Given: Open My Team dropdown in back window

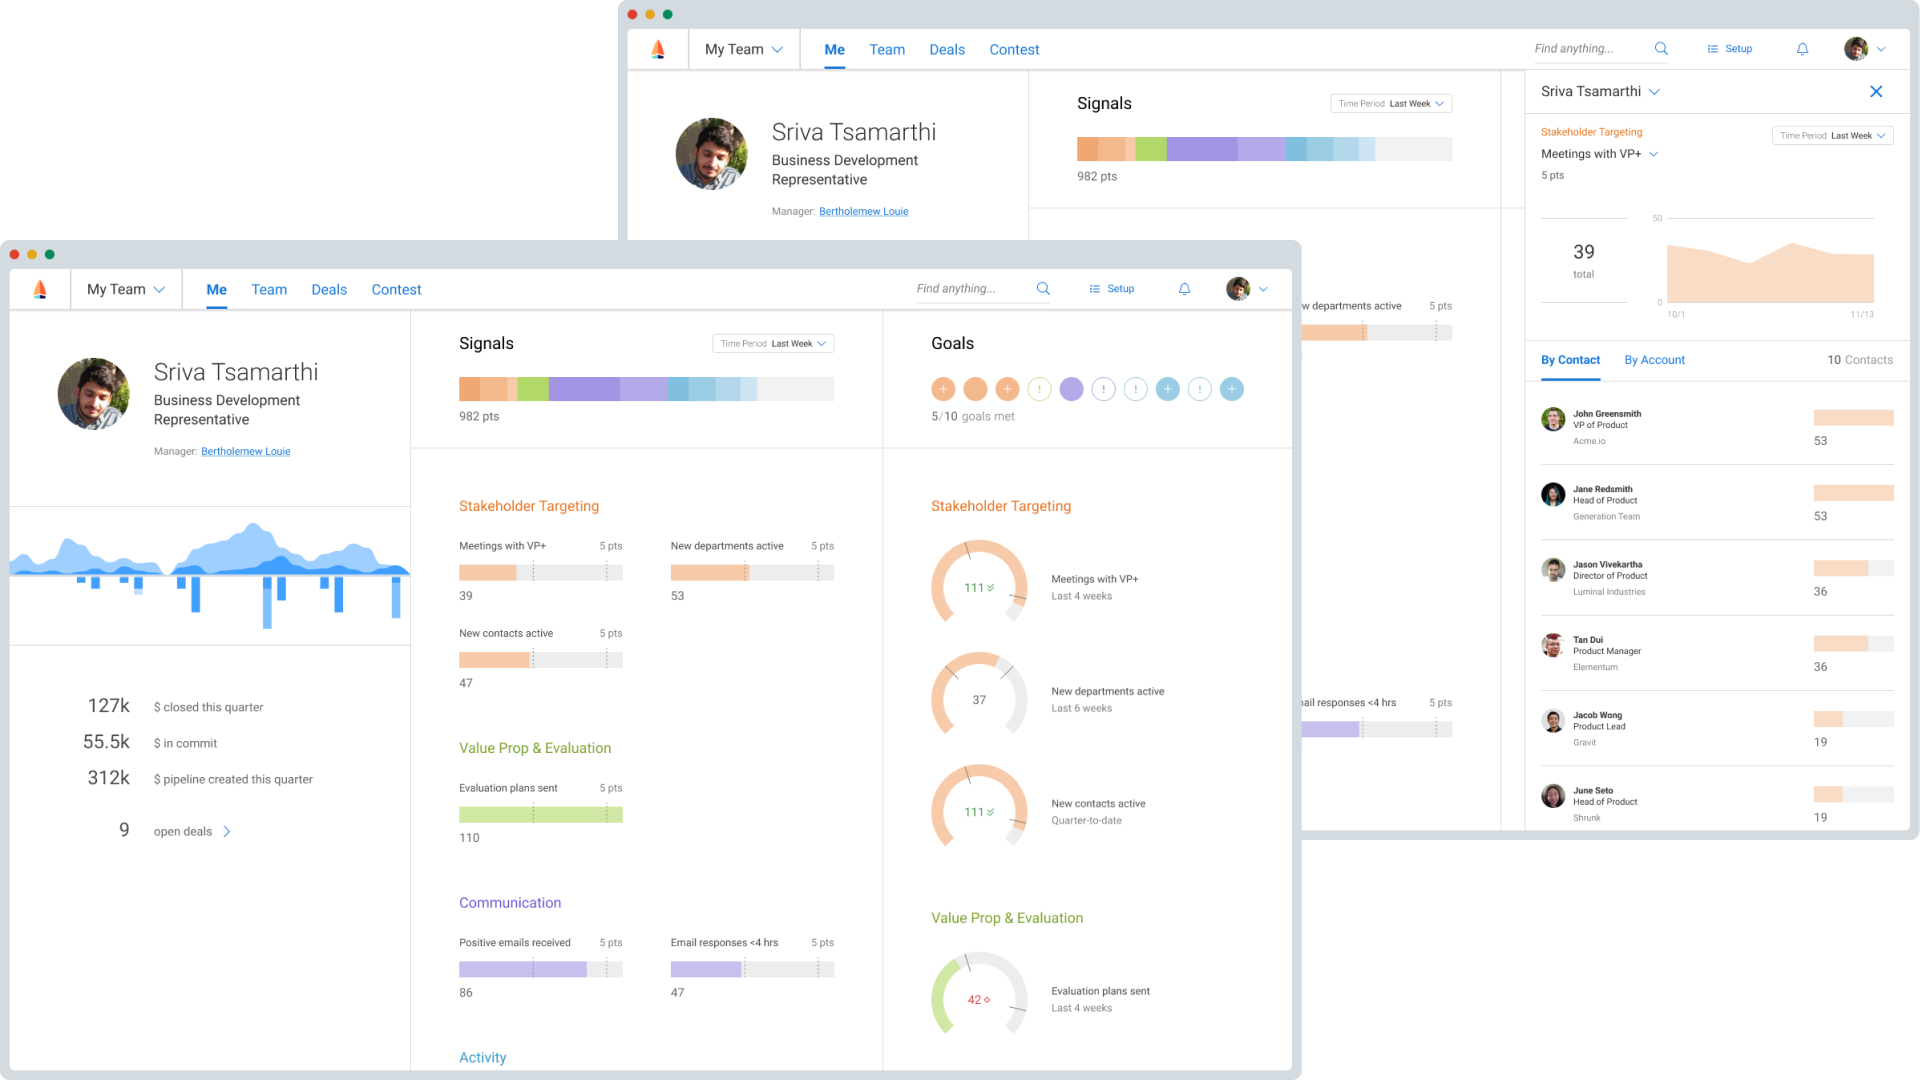Looking at the screenshot, I should coord(744,49).
